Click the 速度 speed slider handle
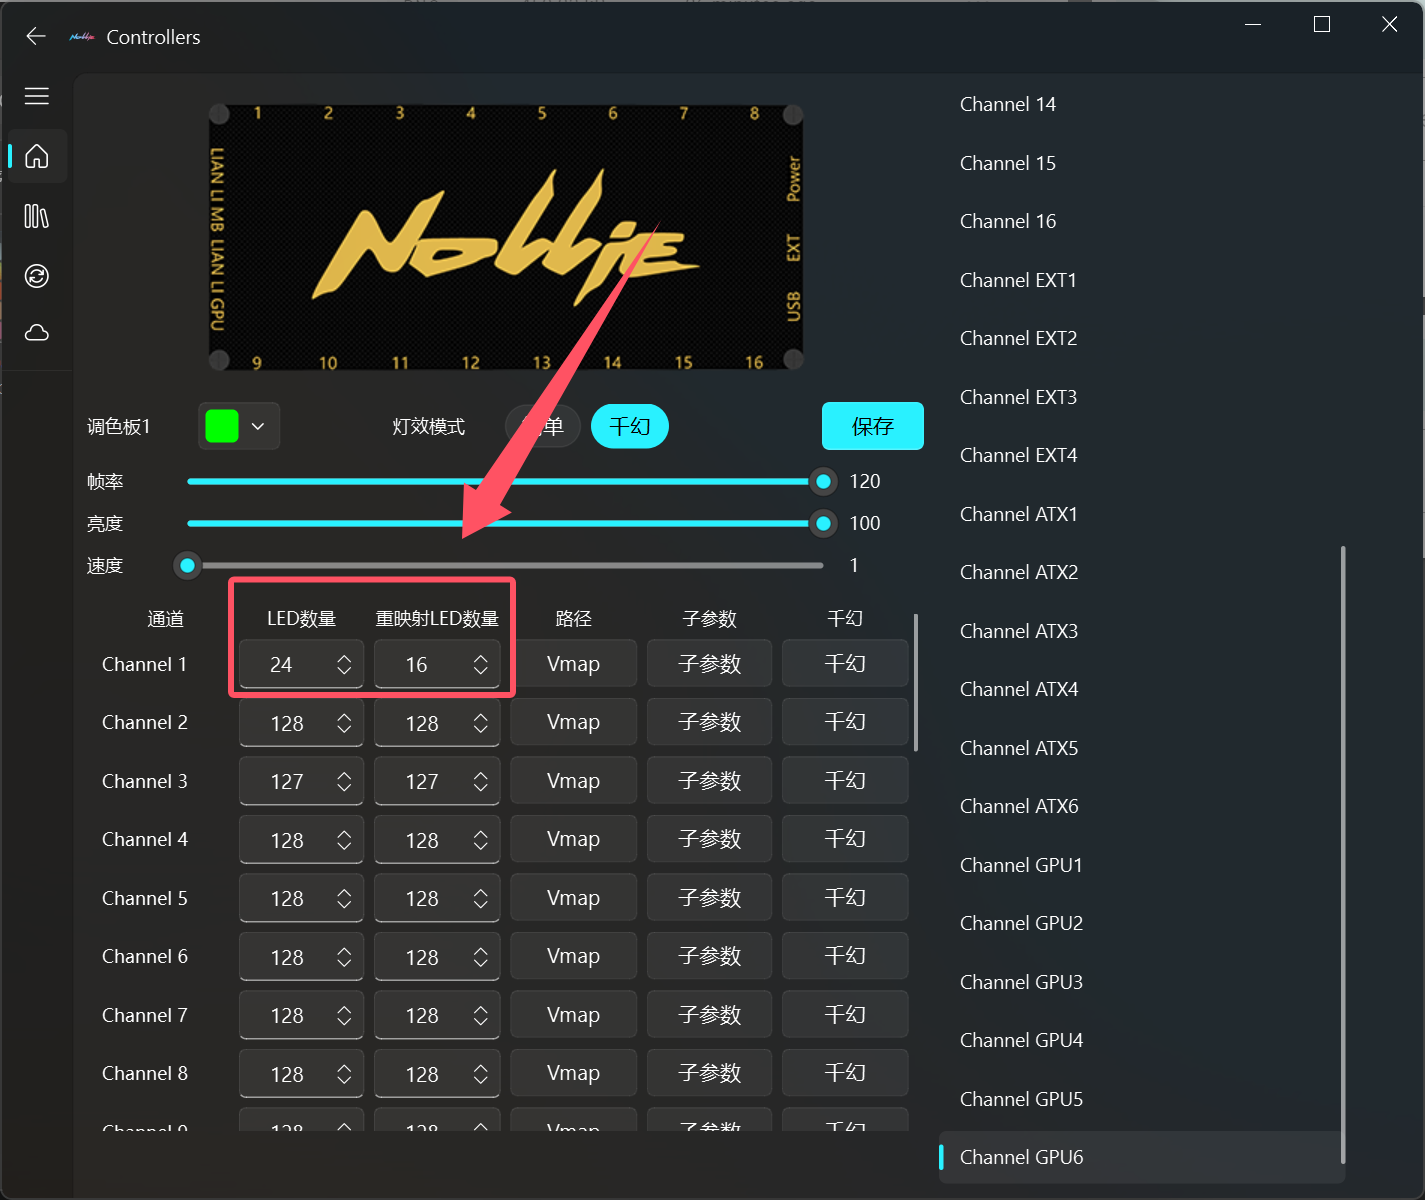The image size is (1425, 1200). coord(187,565)
